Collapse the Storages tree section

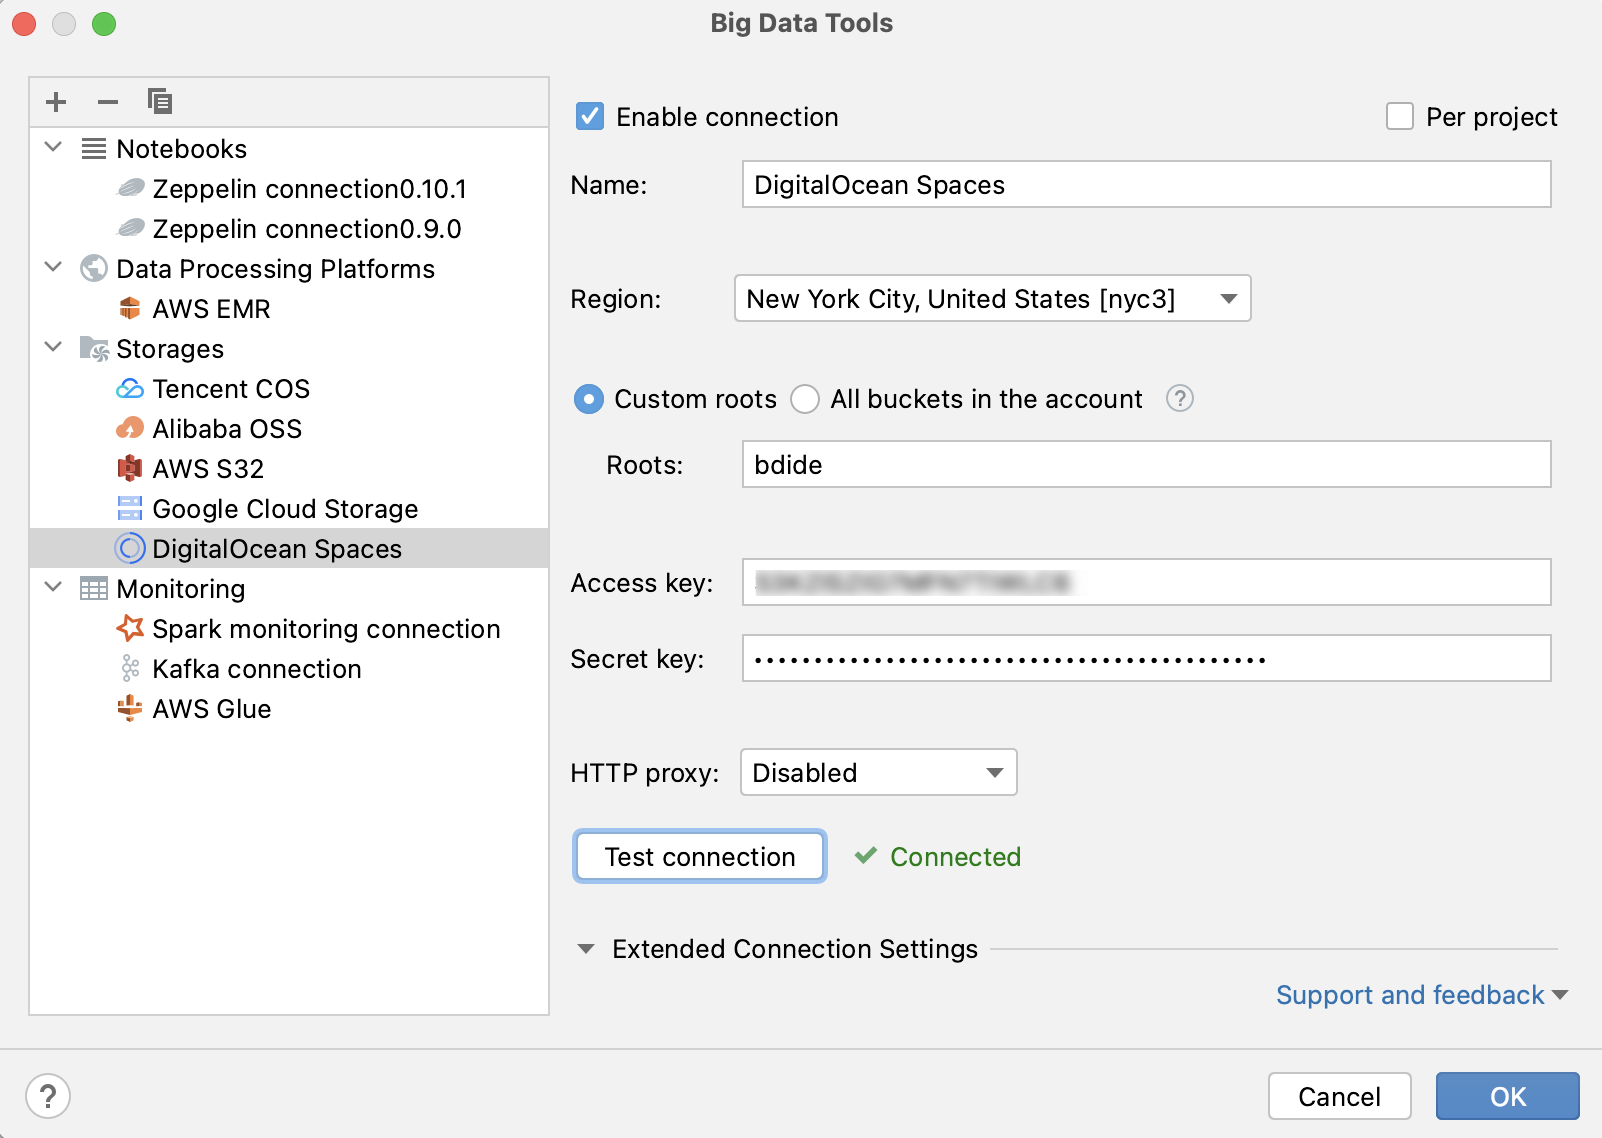pyautogui.click(x=53, y=347)
